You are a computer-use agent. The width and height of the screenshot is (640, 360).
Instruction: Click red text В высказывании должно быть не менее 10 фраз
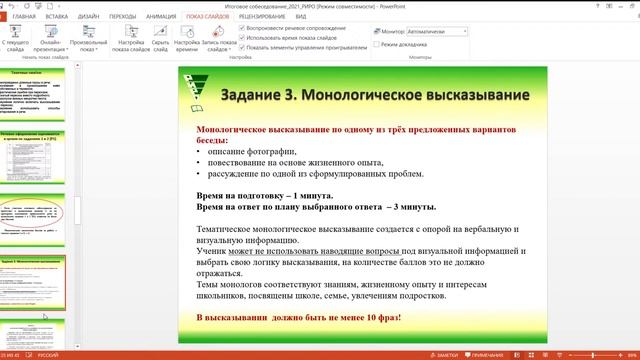(x=298, y=317)
